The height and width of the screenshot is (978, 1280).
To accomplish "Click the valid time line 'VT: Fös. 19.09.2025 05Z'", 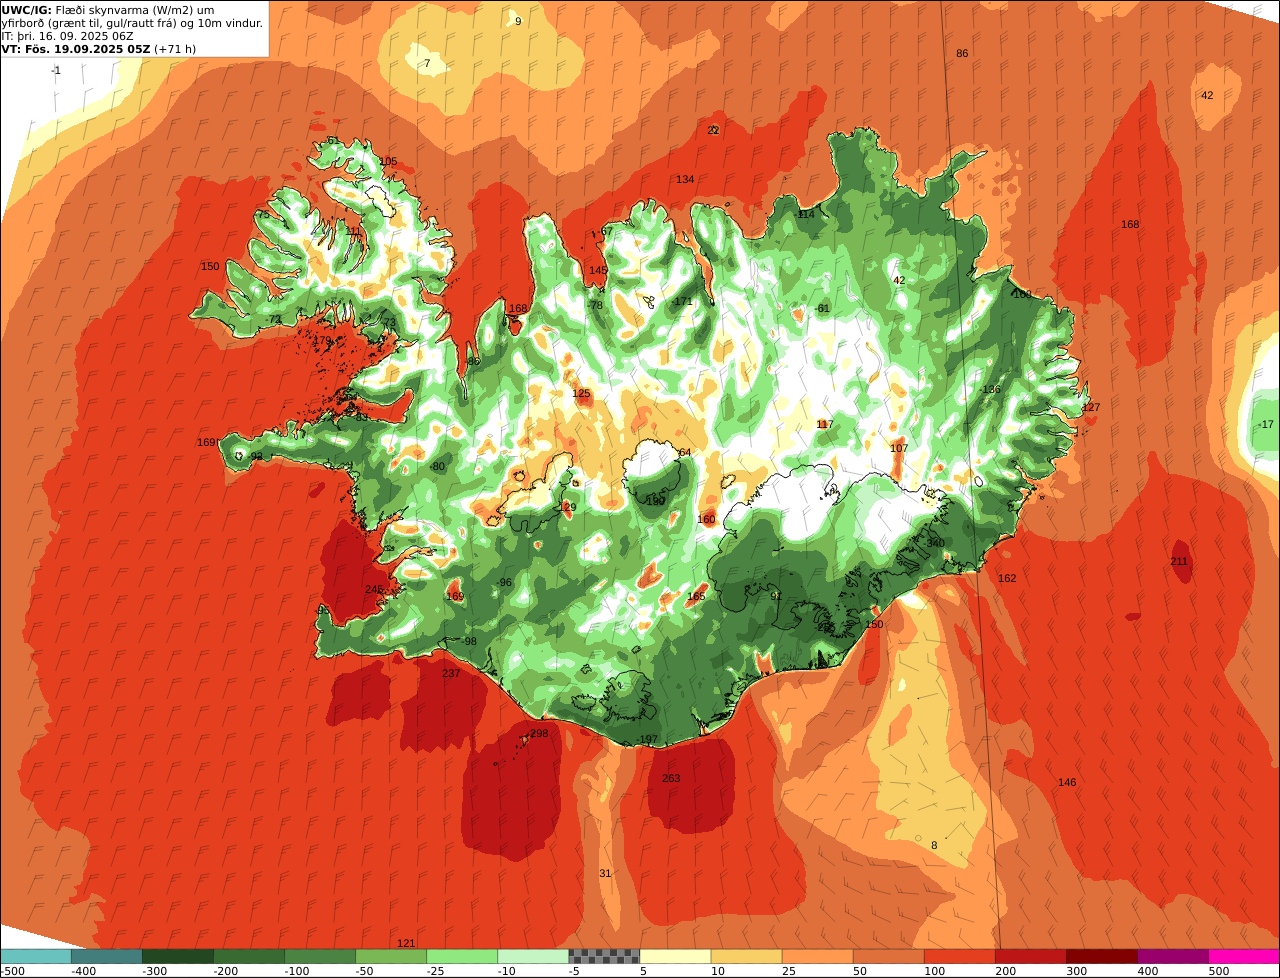I will (74, 49).
